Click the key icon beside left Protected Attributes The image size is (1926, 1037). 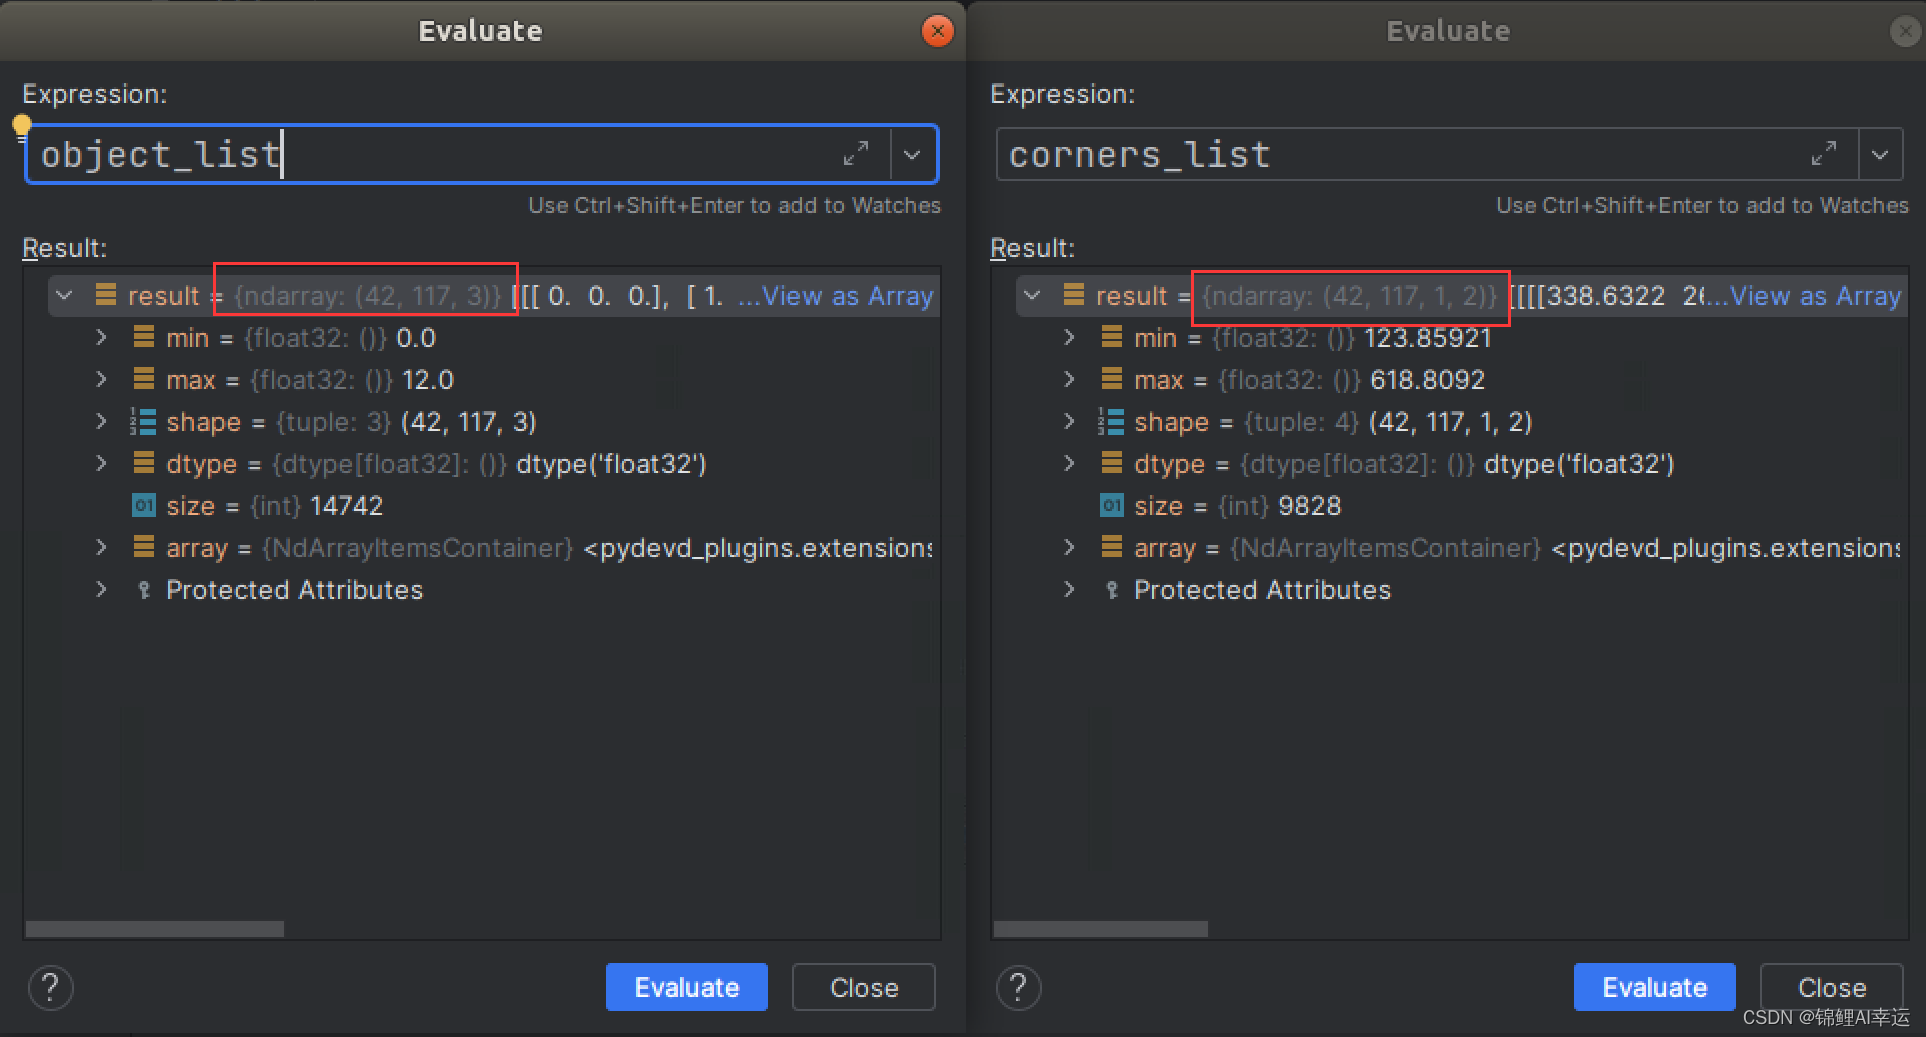coord(144,590)
